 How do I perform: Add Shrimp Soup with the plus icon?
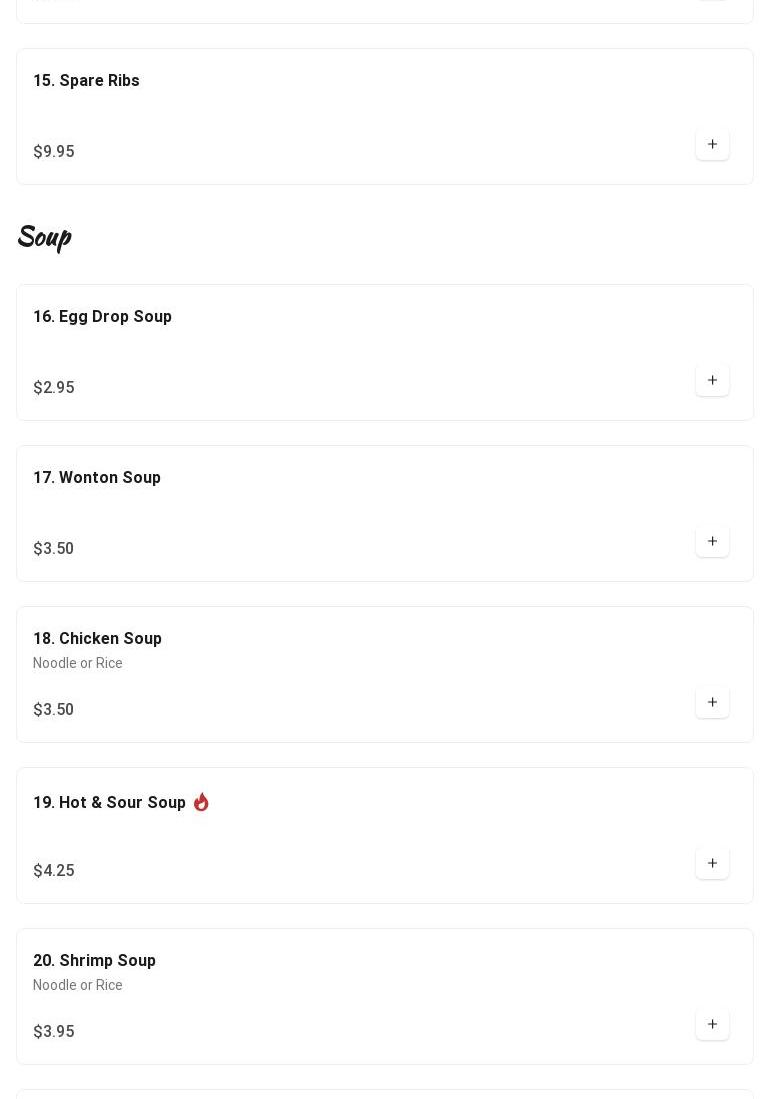[712, 1024]
